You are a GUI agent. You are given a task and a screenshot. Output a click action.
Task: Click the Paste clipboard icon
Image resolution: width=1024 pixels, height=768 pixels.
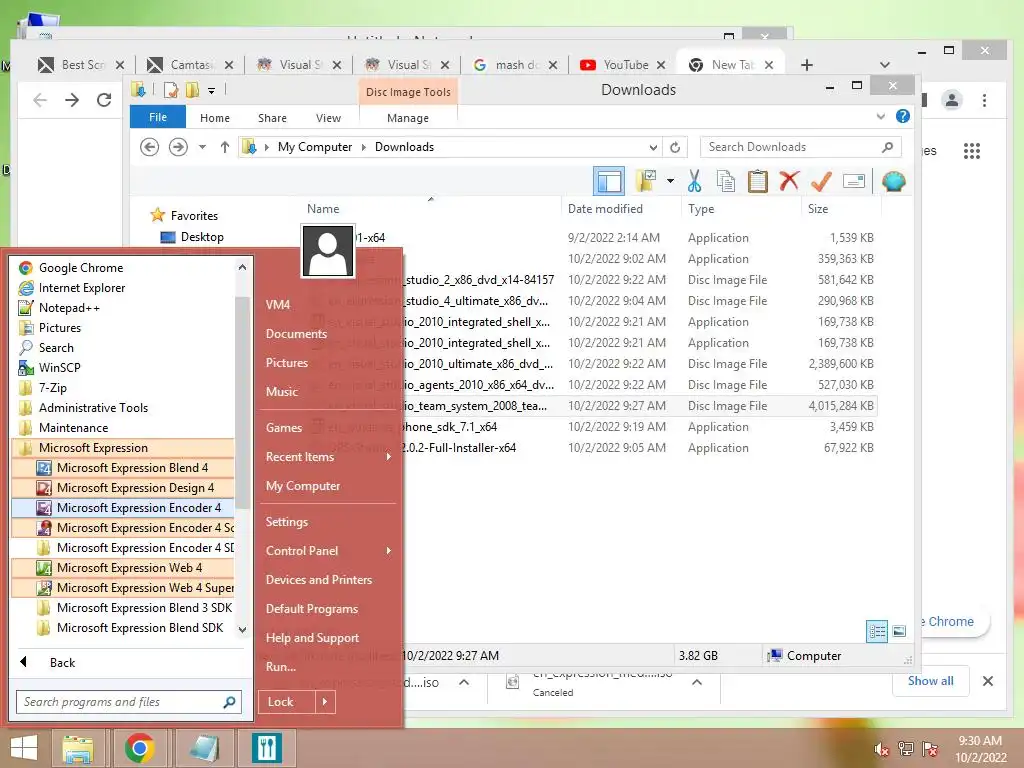[x=758, y=181]
